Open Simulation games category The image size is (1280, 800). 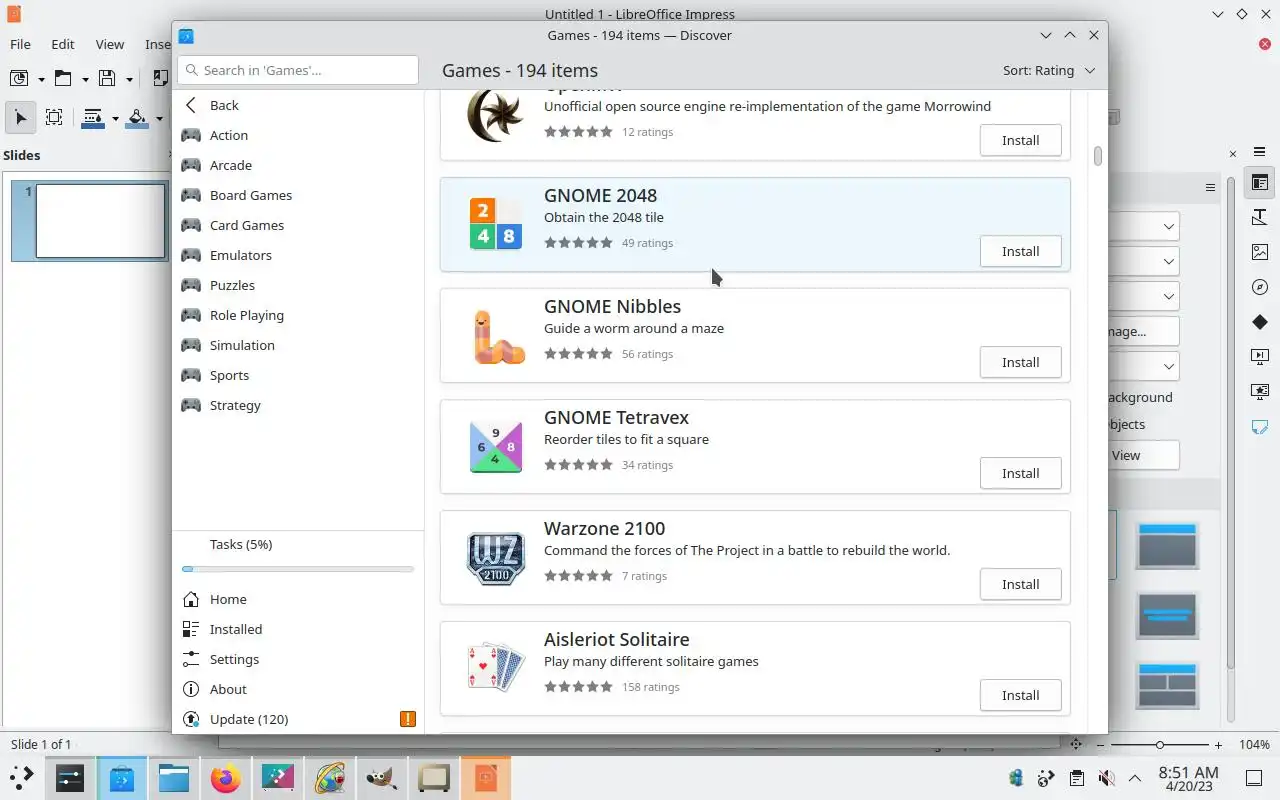click(x=298, y=345)
